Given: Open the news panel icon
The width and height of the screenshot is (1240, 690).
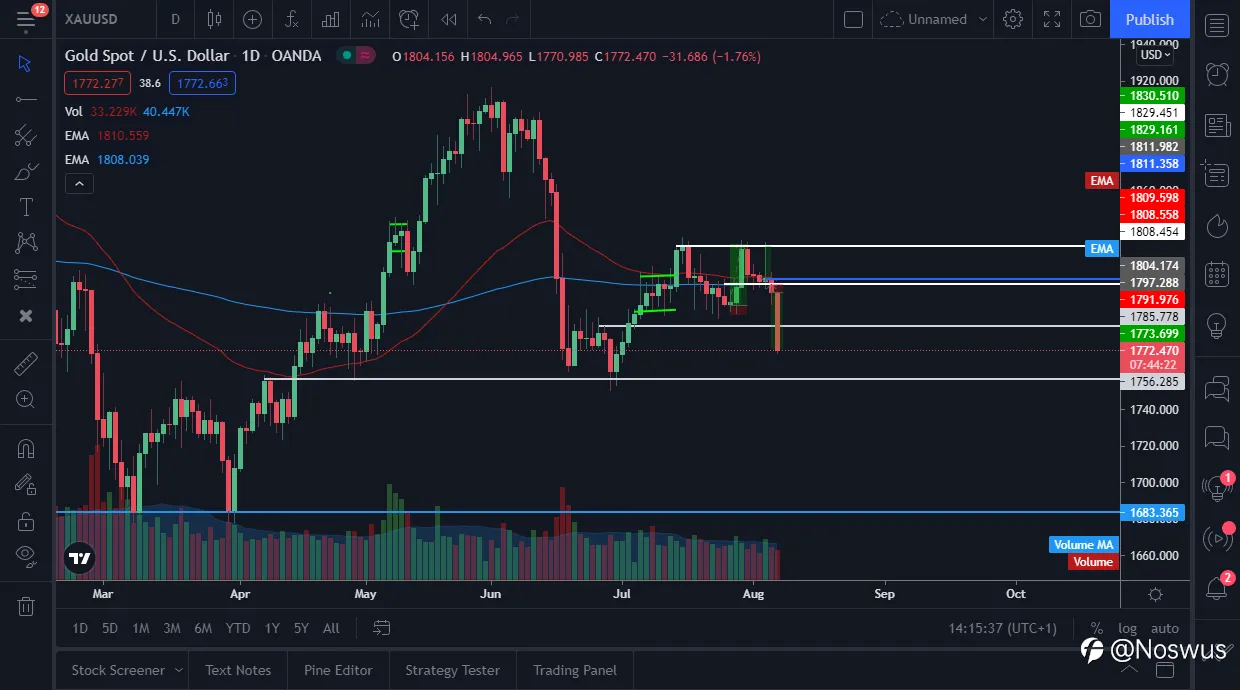Looking at the screenshot, I should click(1217, 126).
